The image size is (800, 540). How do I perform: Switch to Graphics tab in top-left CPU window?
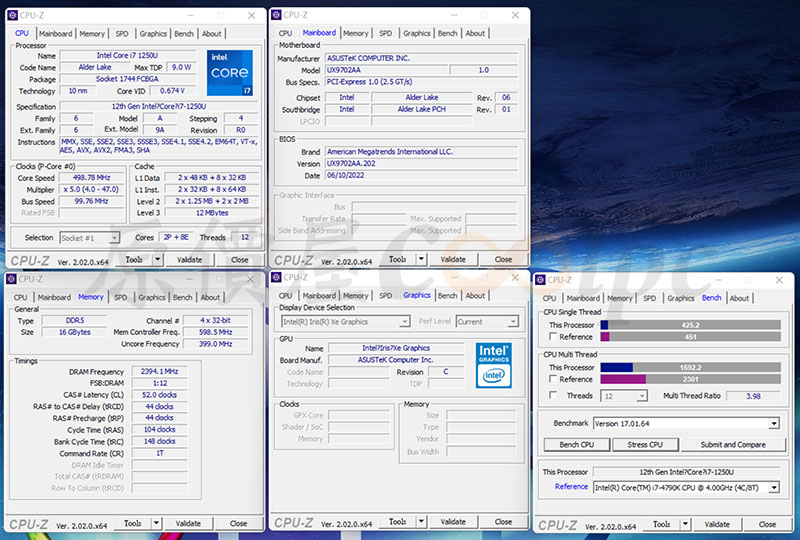[153, 34]
